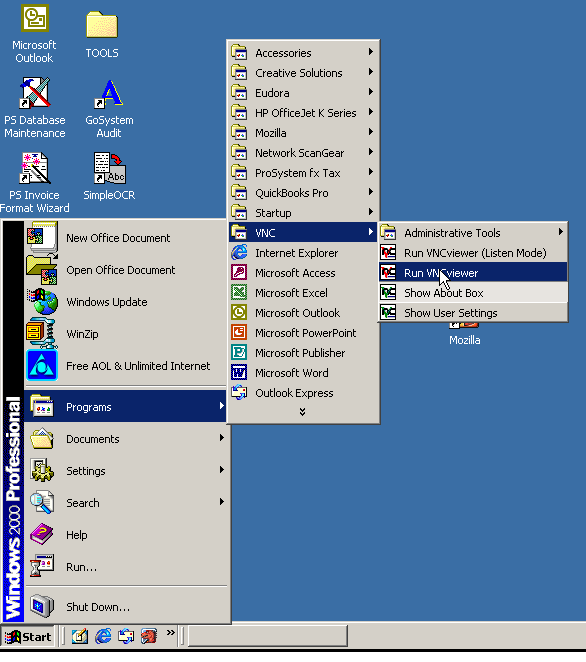This screenshot has height=662, width=586.
Task: Launch SimpleOCR desktop shortcut
Action: click(x=109, y=168)
